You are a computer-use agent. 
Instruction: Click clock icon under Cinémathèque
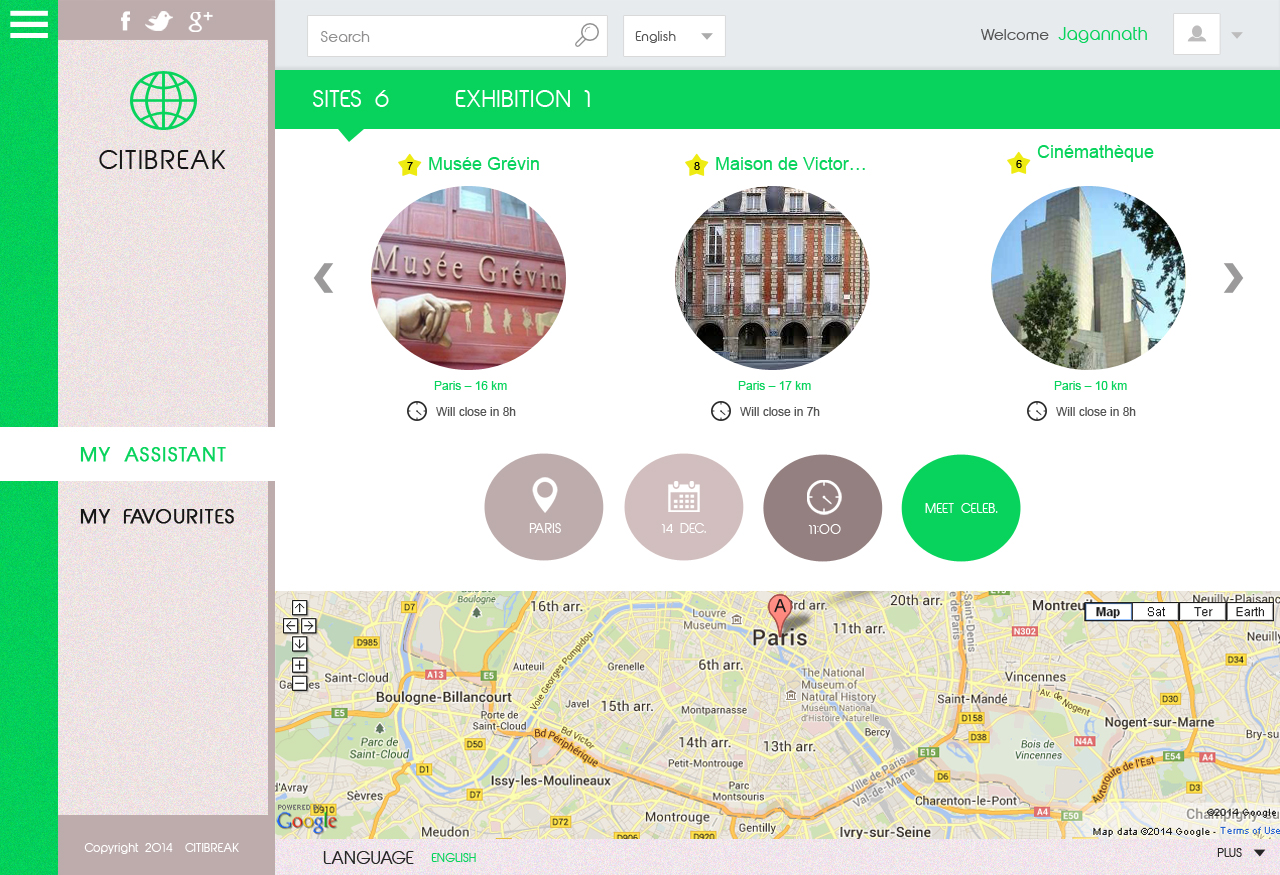tap(1037, 411)
